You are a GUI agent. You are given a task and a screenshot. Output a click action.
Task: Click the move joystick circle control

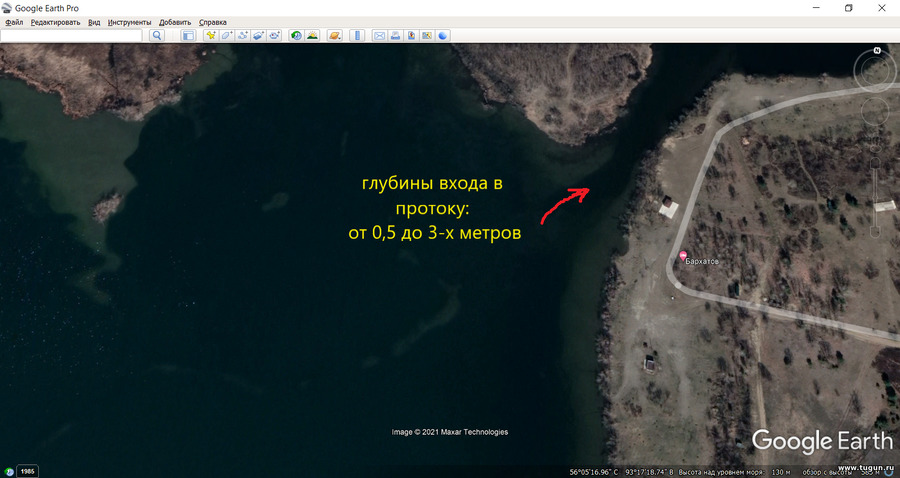point(875,111)
